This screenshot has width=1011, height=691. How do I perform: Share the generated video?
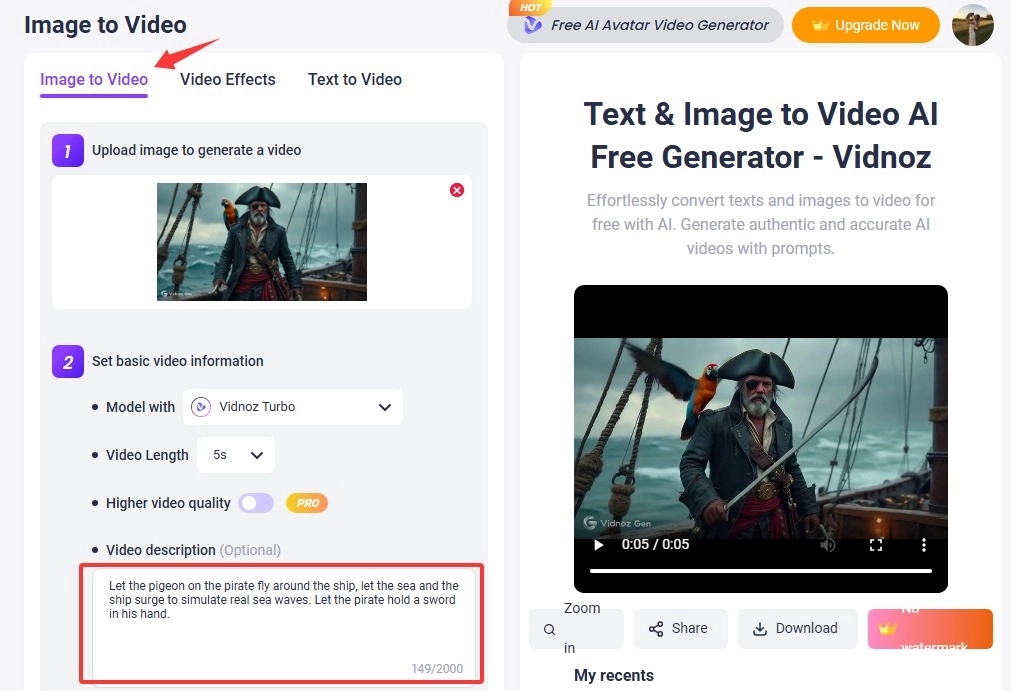tap(680, 628)
